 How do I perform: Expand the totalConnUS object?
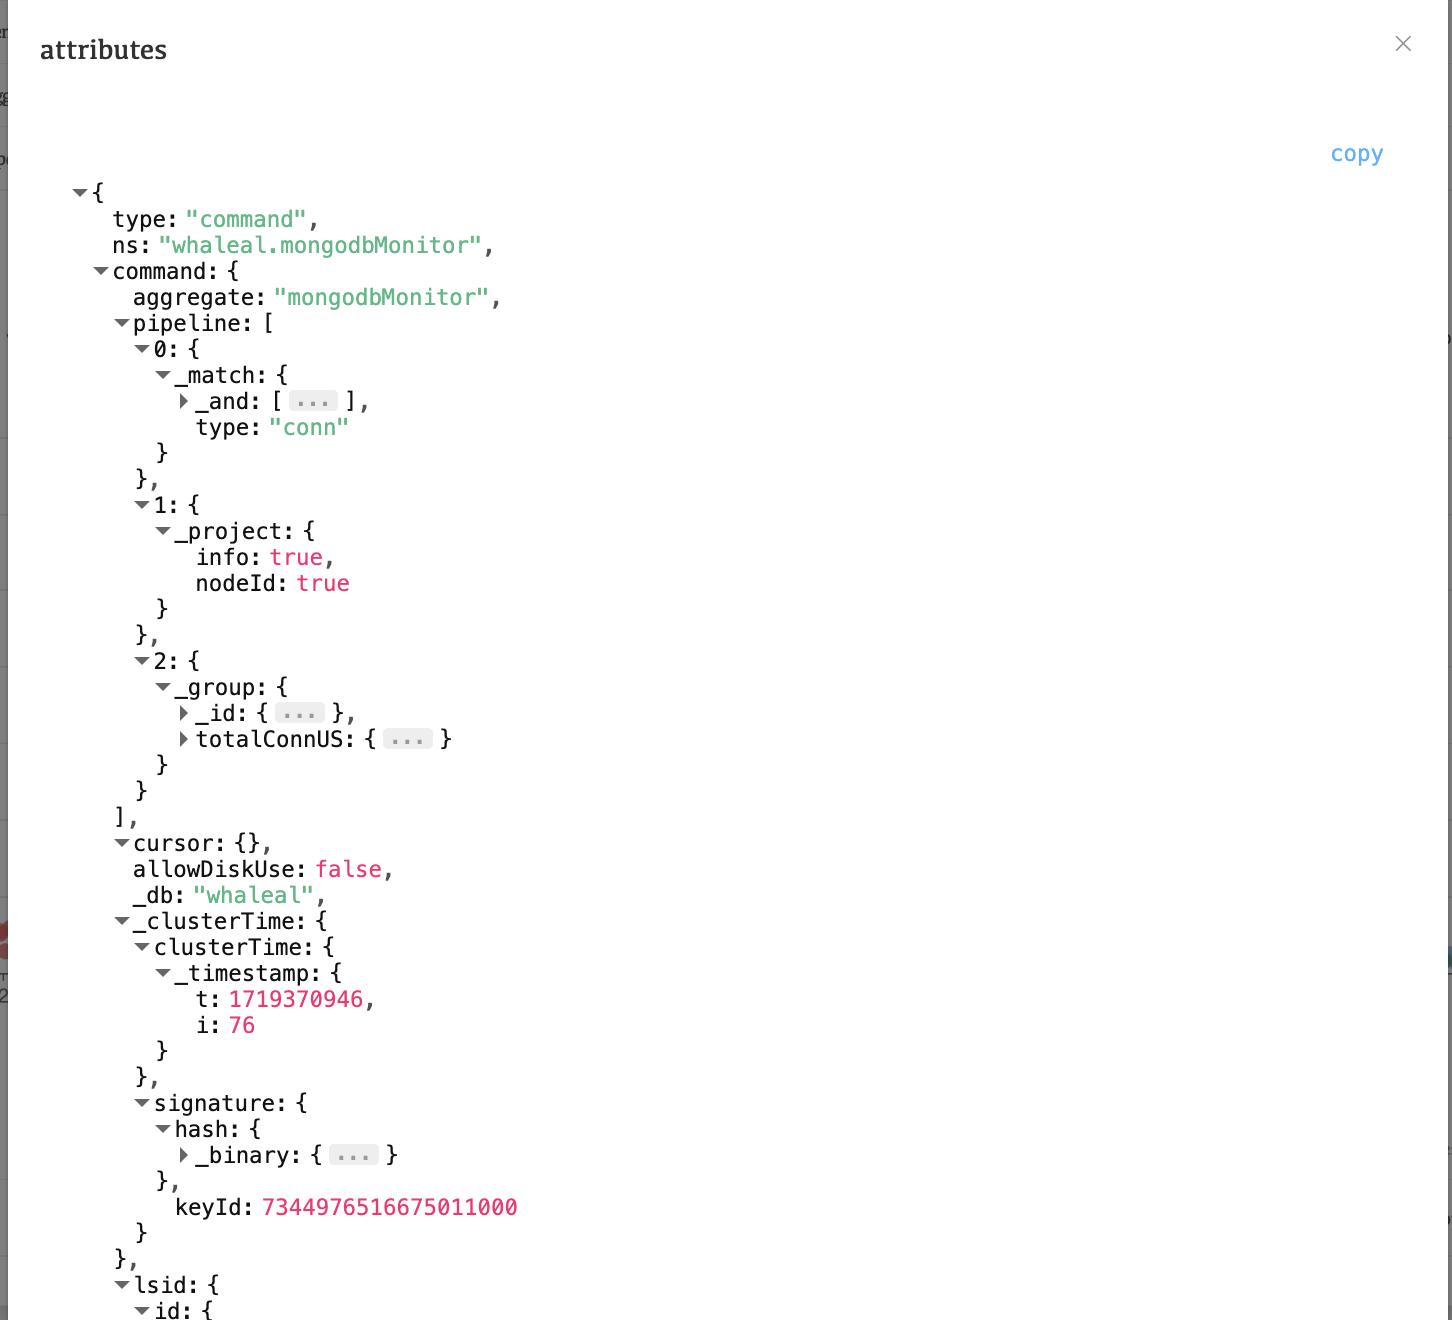pos(184,739)
